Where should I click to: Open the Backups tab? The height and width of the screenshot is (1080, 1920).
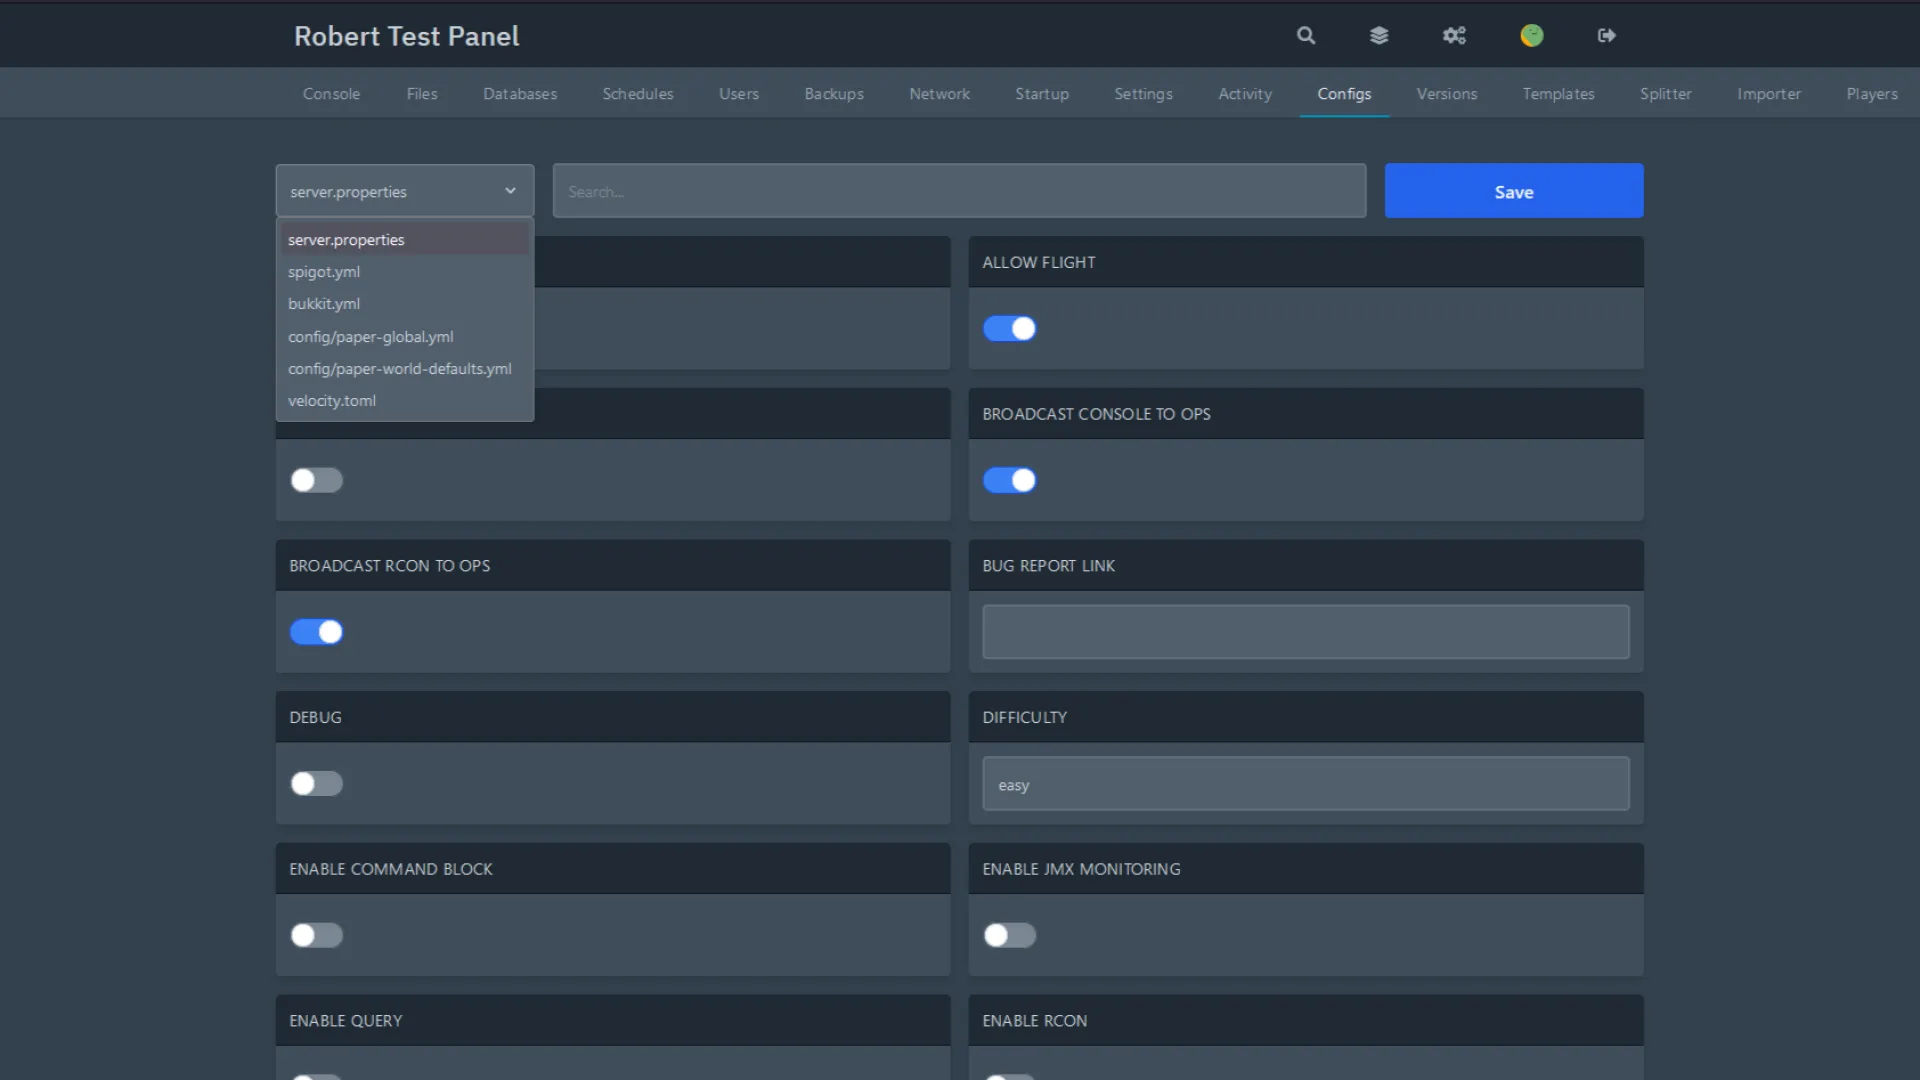[x=834, y=94]
